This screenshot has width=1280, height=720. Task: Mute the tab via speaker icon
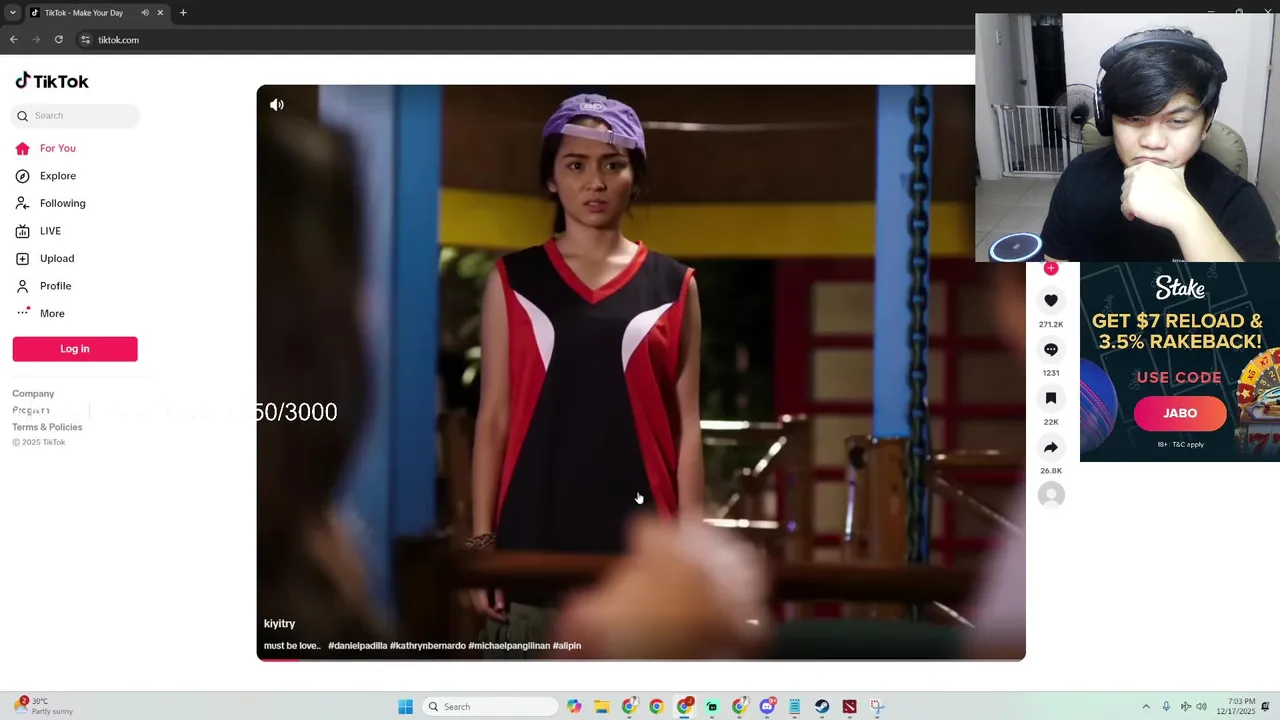145,13
